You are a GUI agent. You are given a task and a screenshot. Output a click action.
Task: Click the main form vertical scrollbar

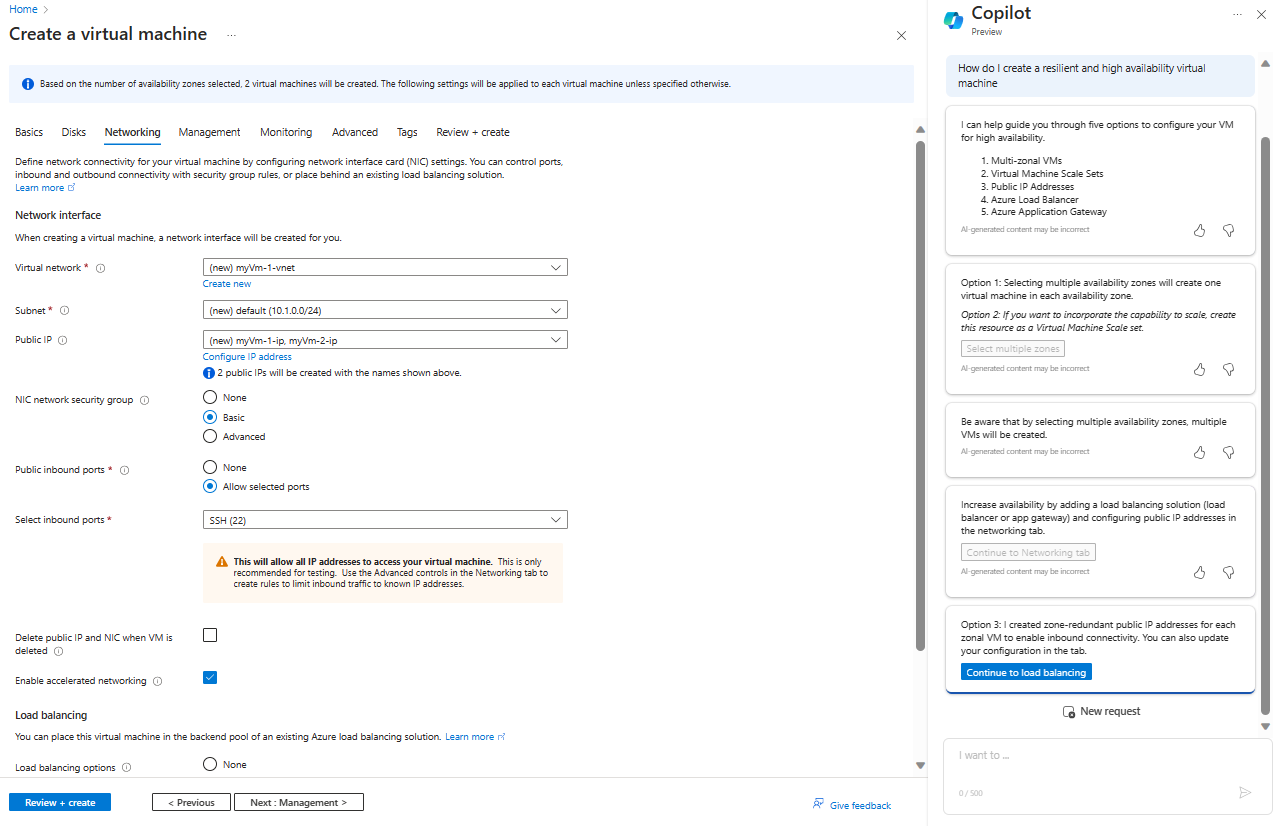click(x=920, y=394)
